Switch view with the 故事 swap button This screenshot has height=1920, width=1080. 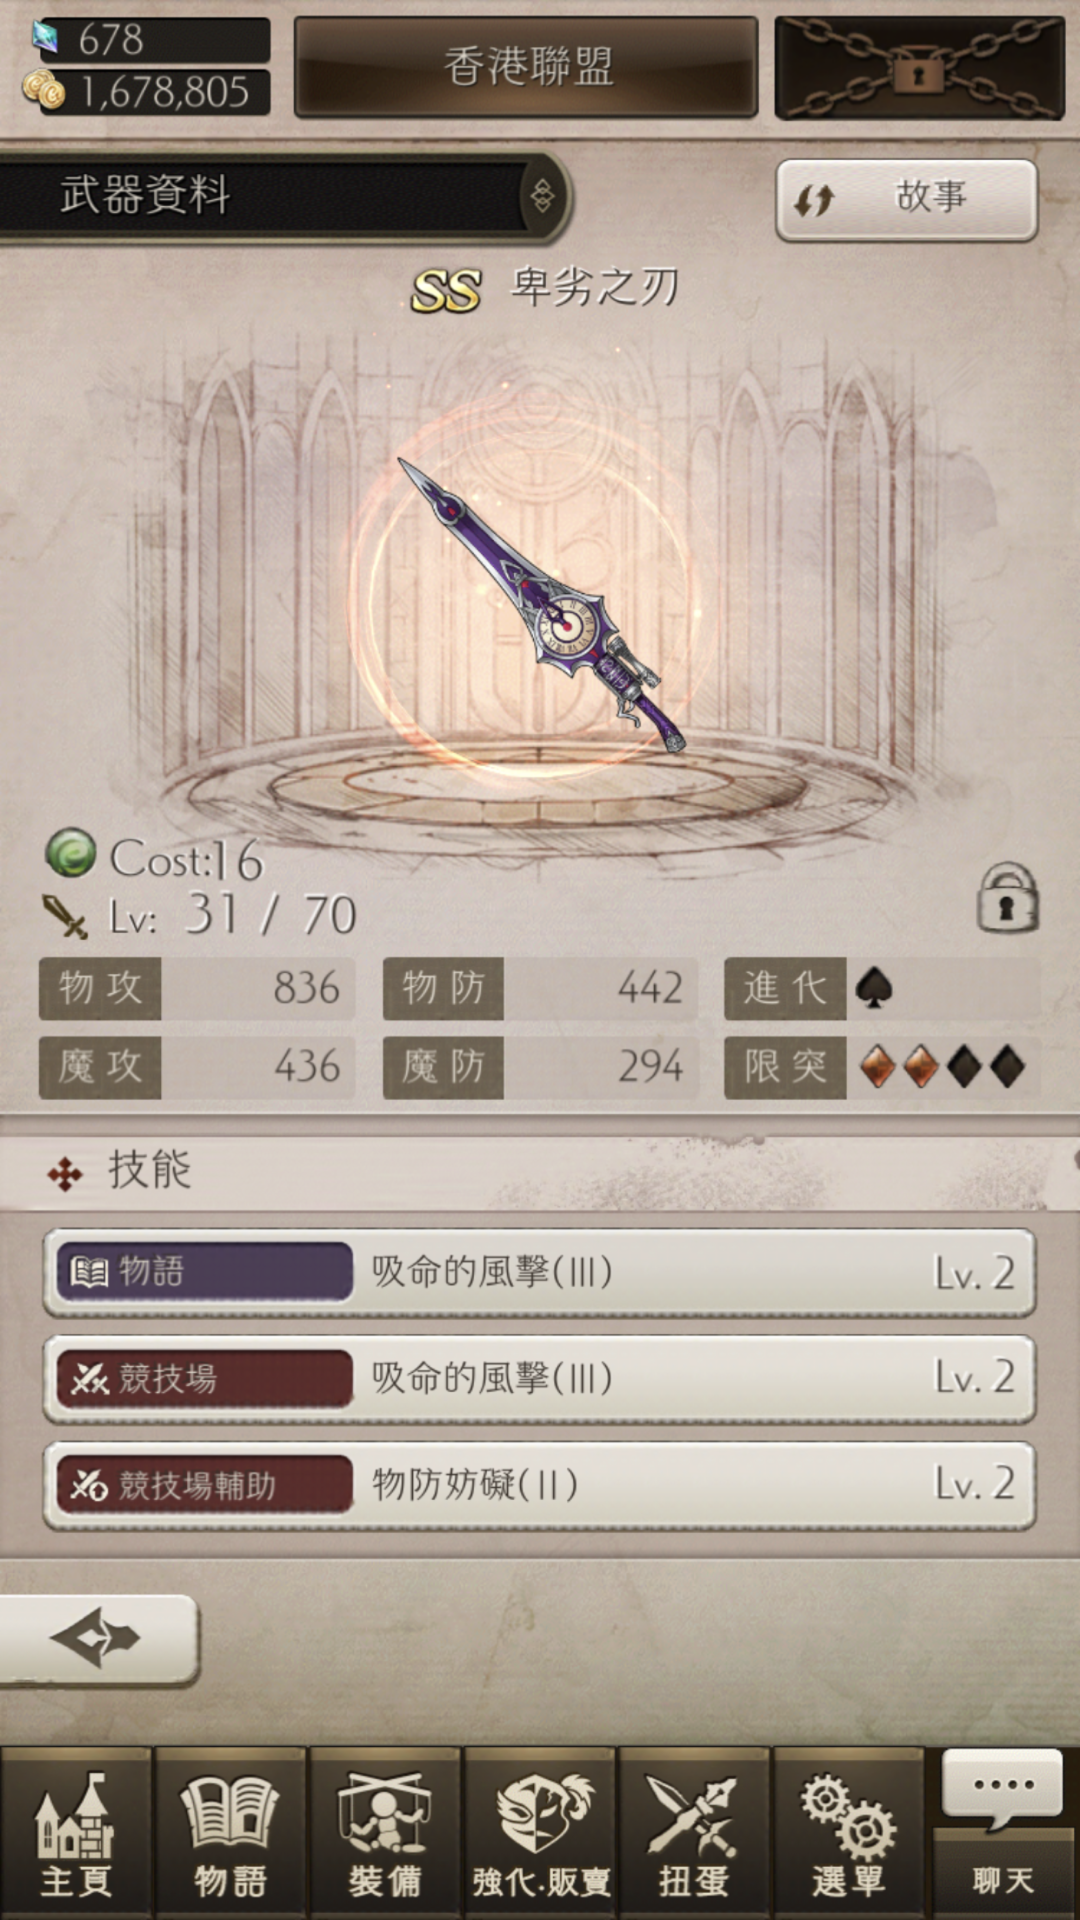tap(907, 200)
